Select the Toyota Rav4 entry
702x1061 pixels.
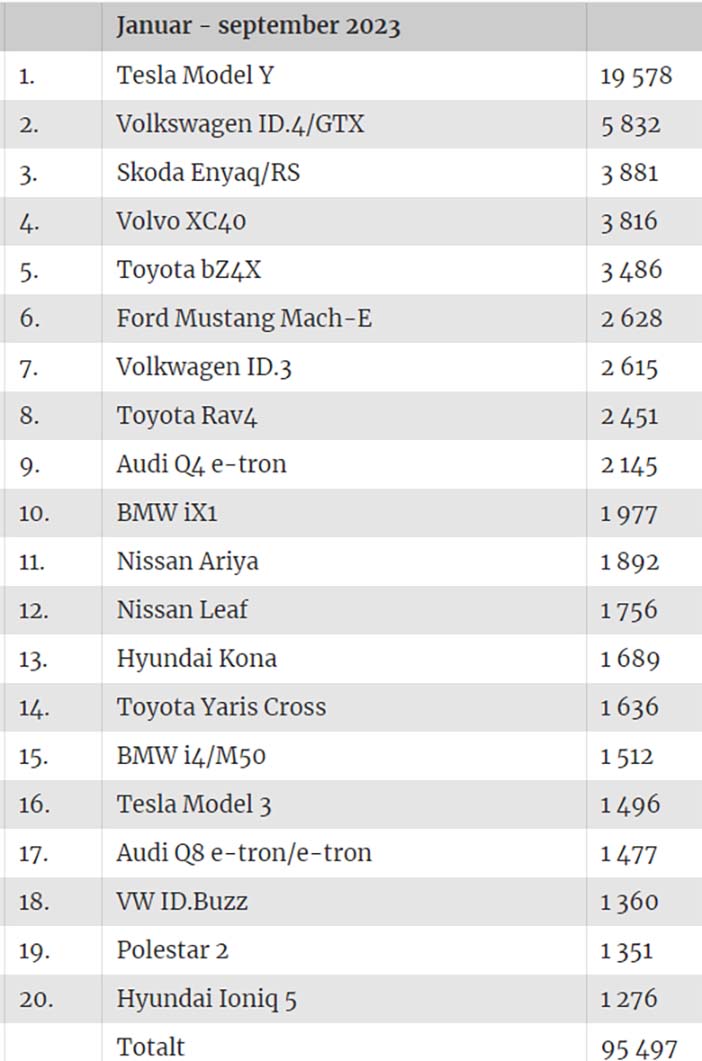(x=186, y=415)
